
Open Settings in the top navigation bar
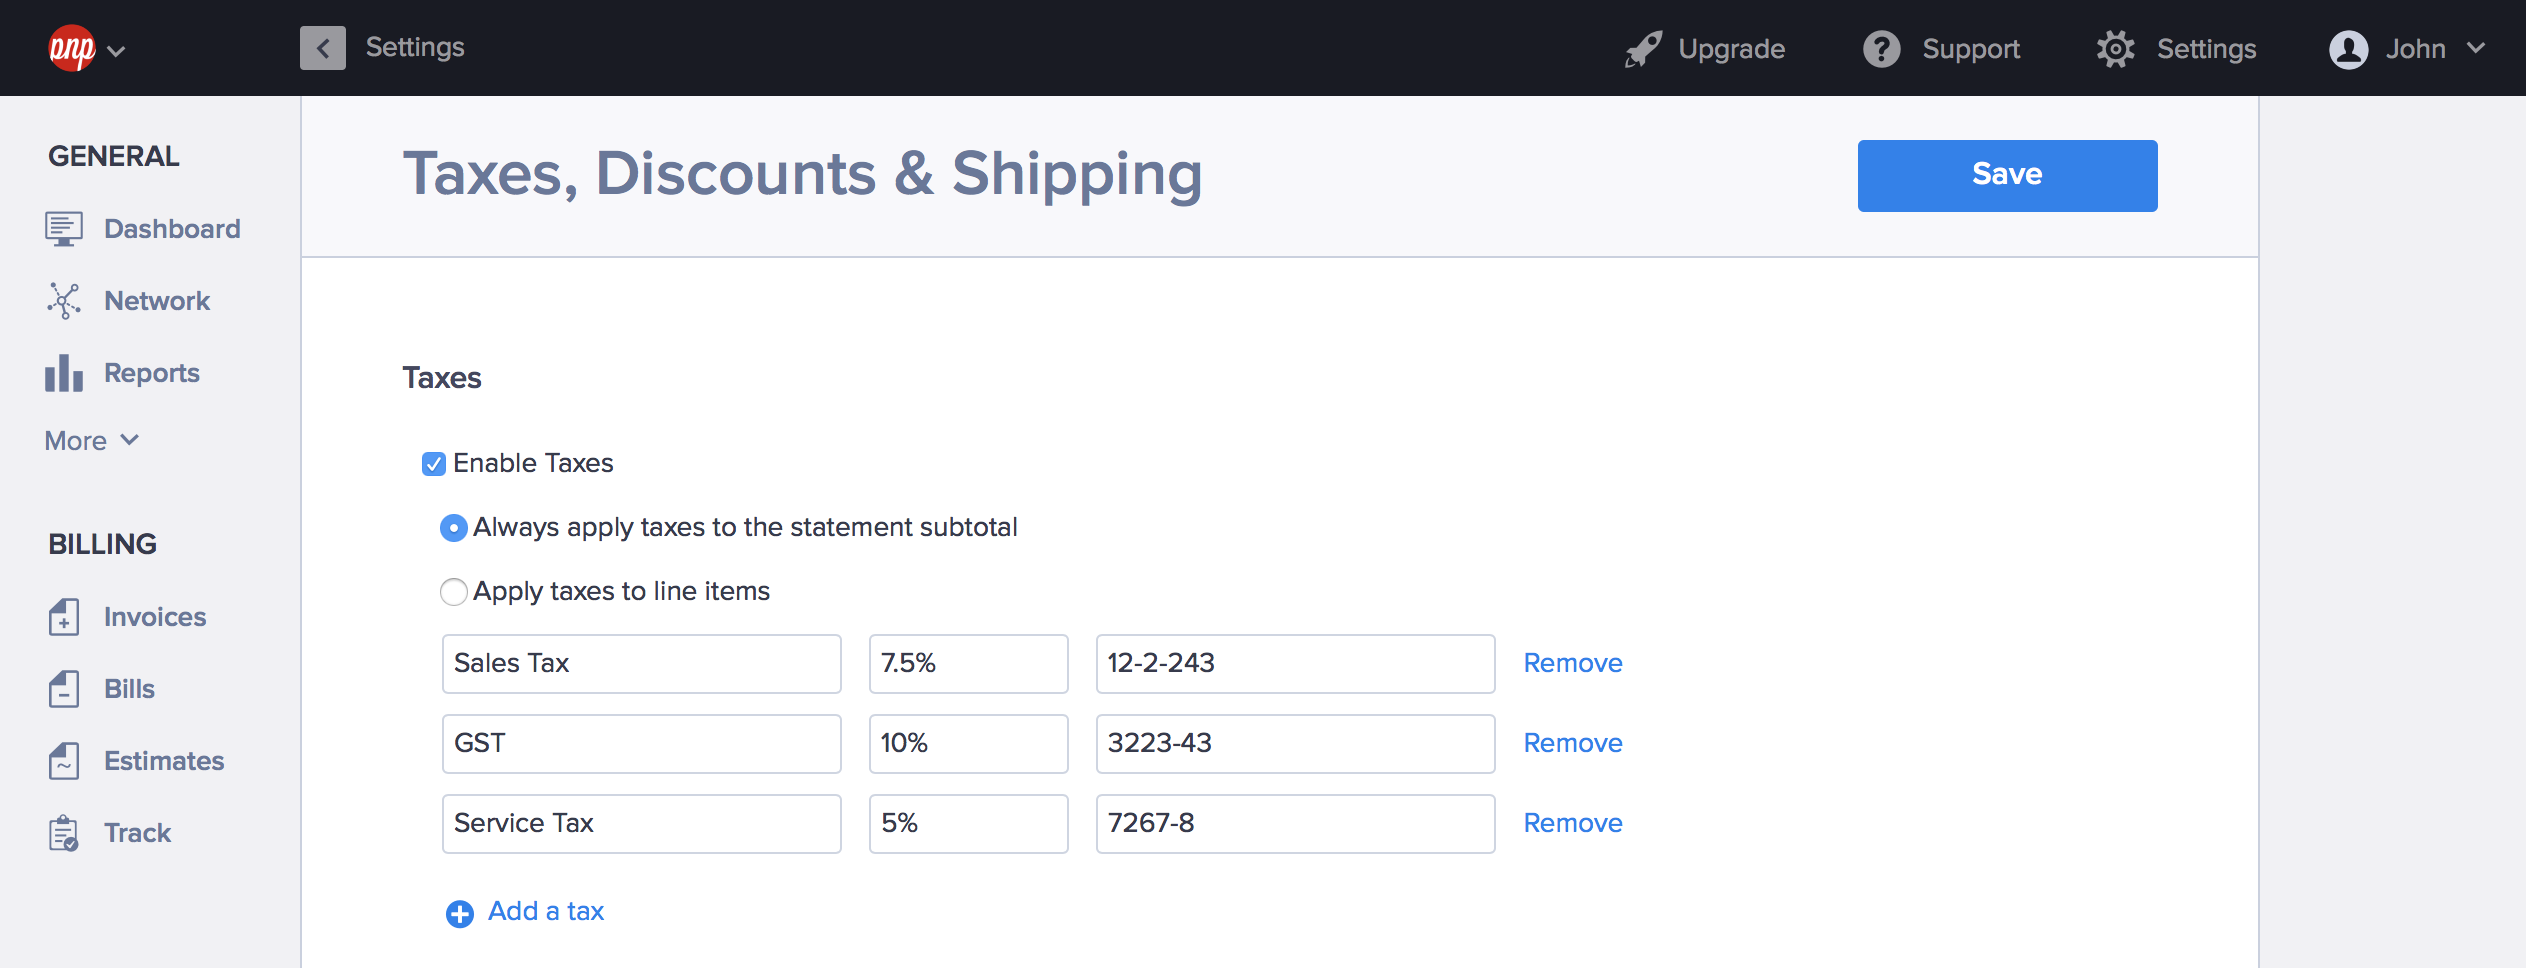pos(2177,49)
